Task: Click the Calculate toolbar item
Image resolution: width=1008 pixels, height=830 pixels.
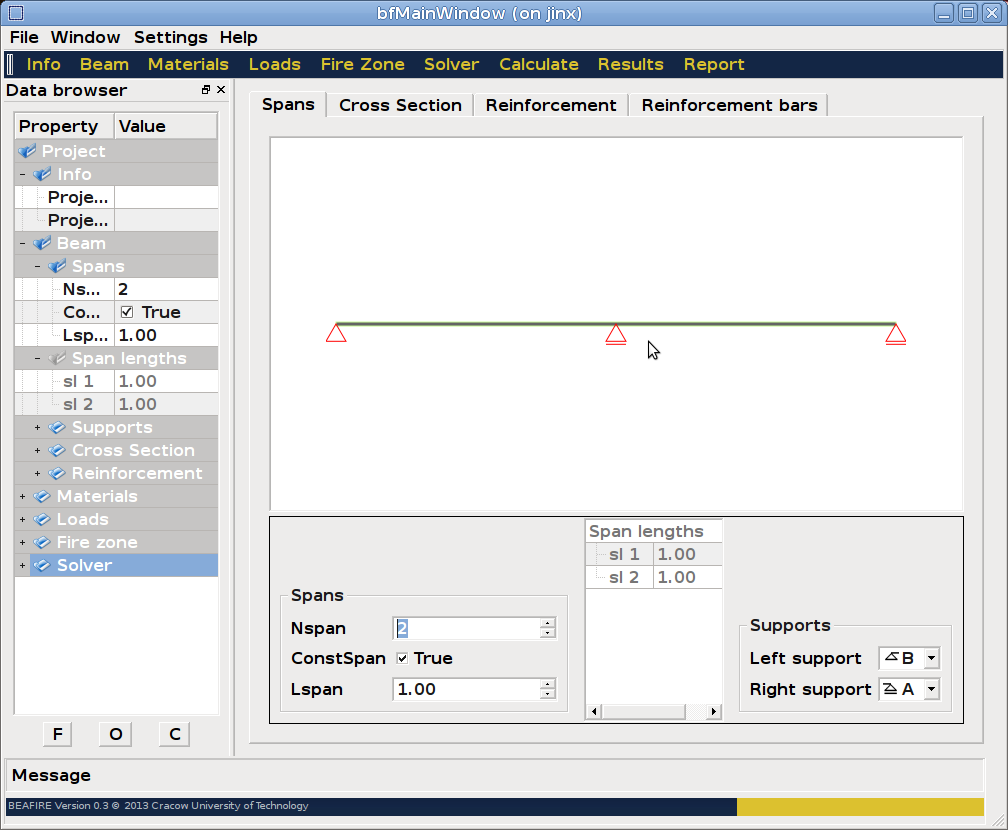Action: [x=538, y=64]
